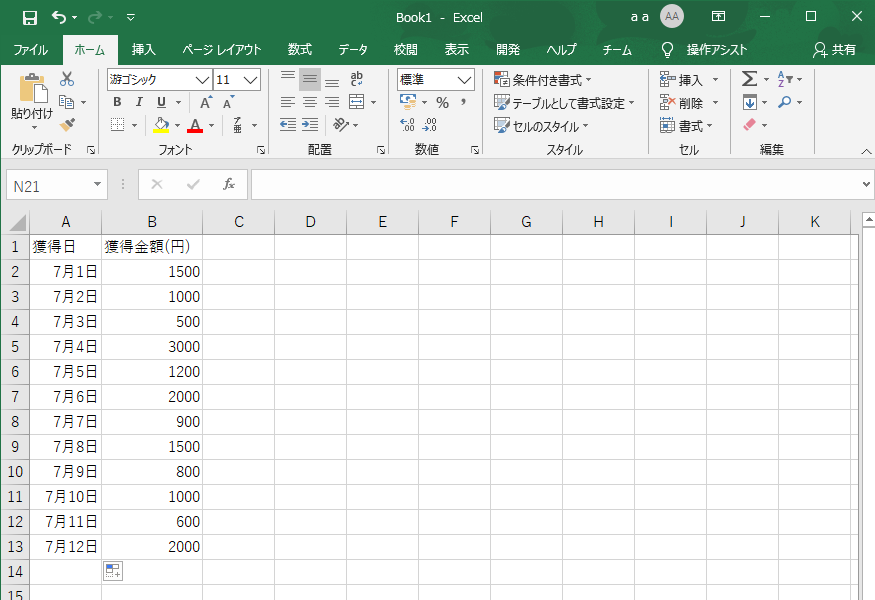Viewport: 875px width, 600px height.
Task: Click the Percent Style icon
Action: point(443,102)
